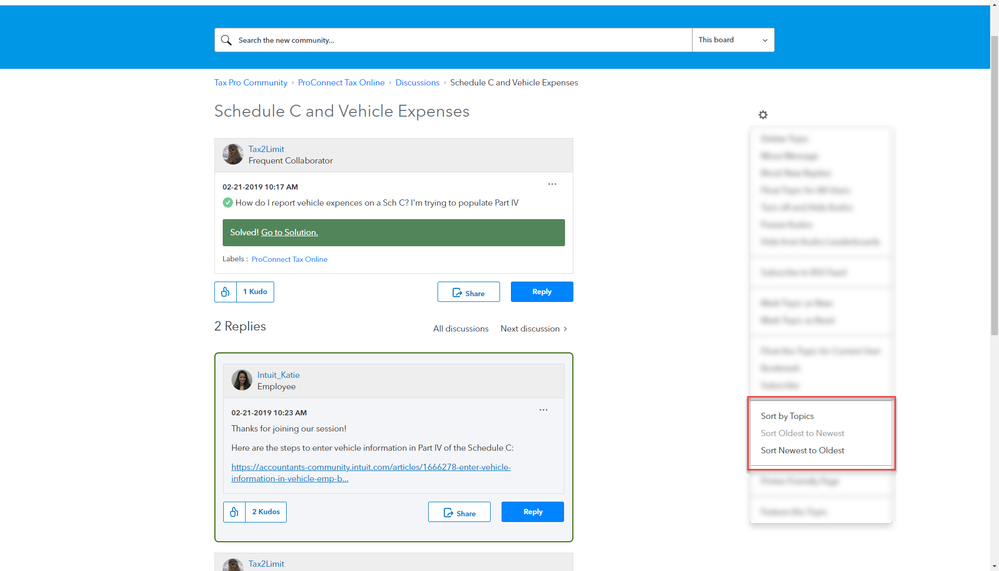This screenshot has height=571, width=999.
Task: Click 'Go to Solution.' link
Action: pyautogui.click(x=289, y=232)
